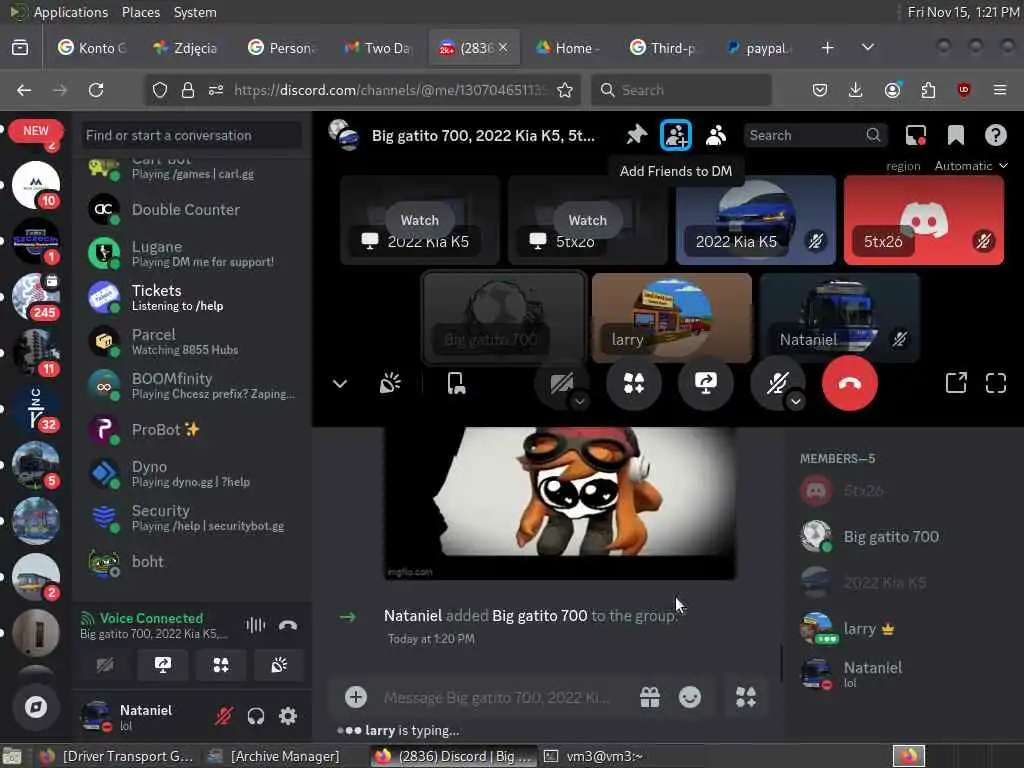Image resolution: width=1024 pixels, height=768 pixels.
Task: Open user settings gear
Action: coord(287,716)
